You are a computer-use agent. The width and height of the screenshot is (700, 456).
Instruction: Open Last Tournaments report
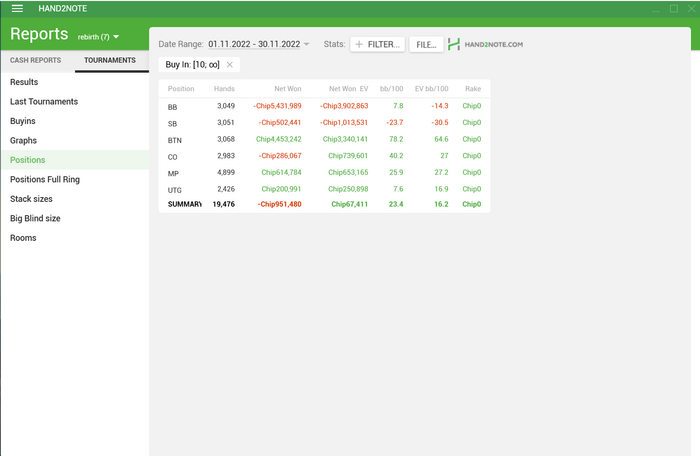pyautogui.click(x=44, y=102)
